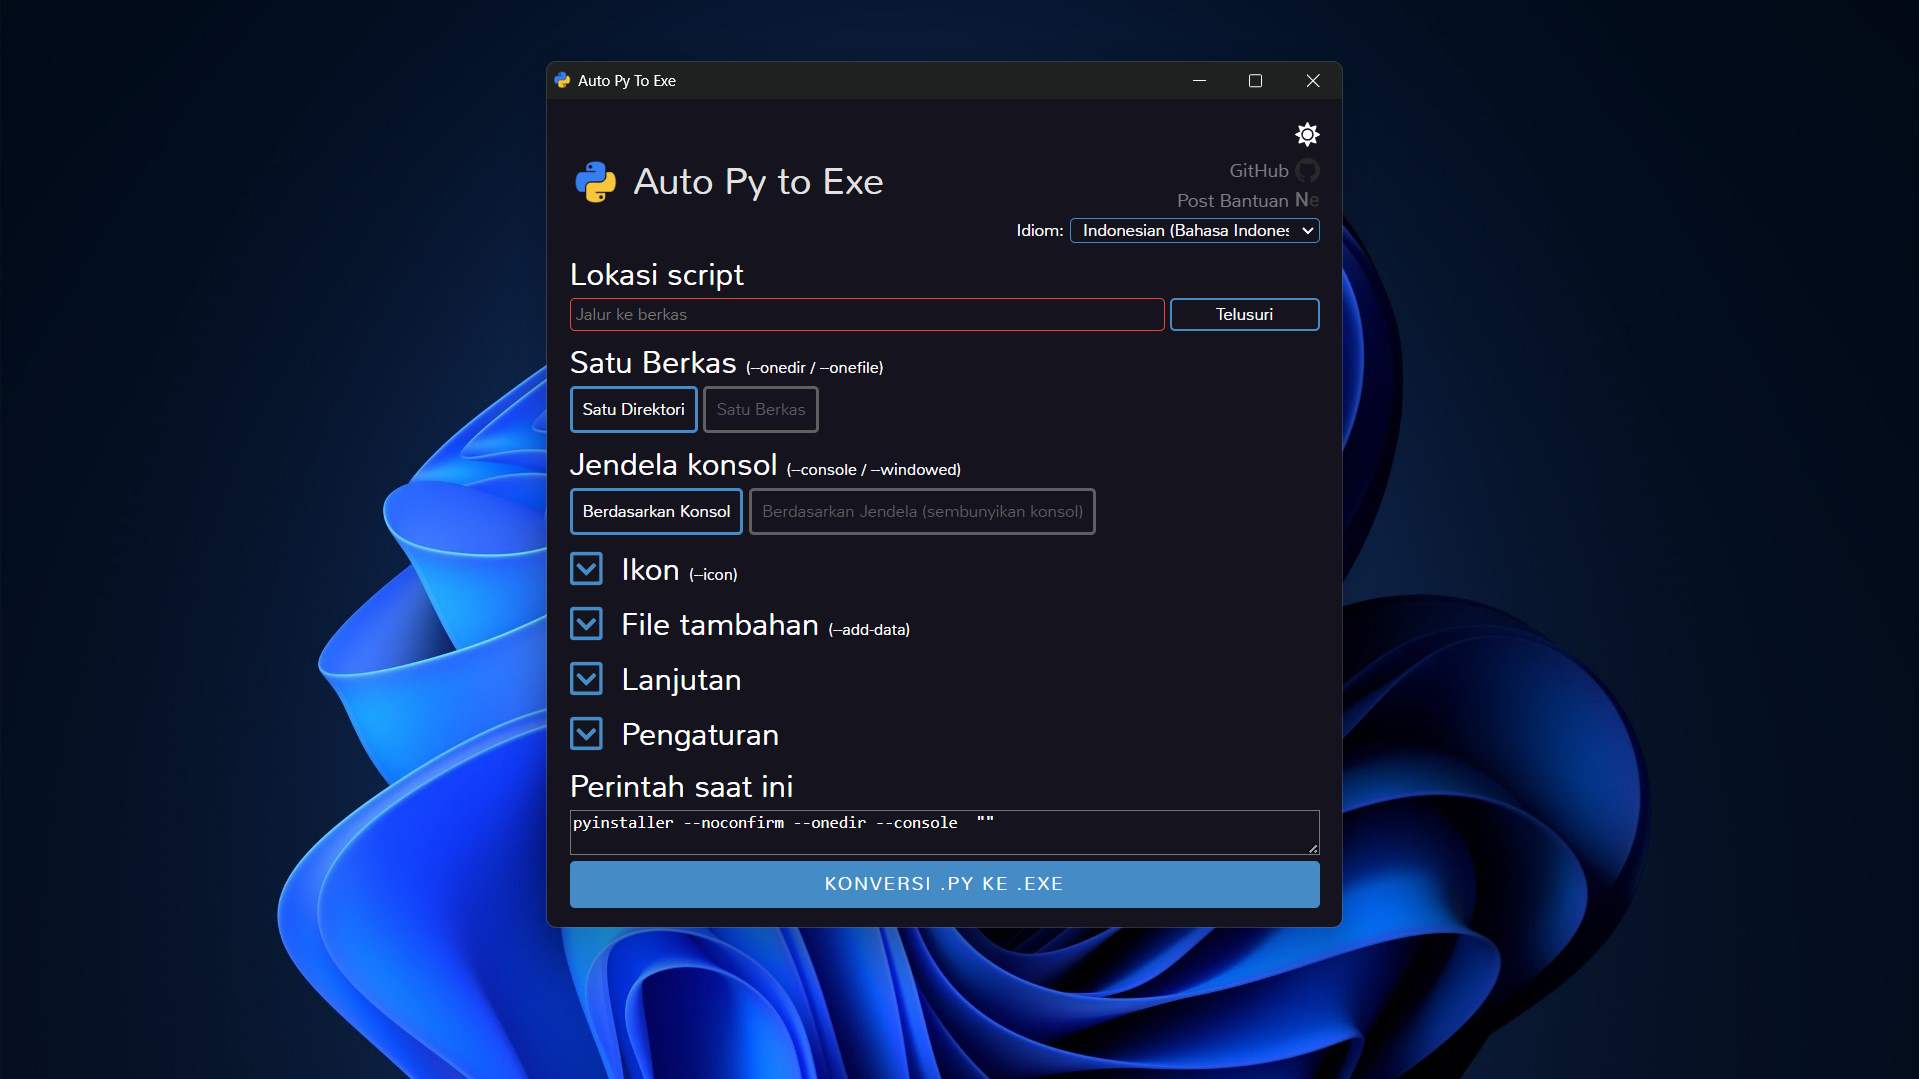Expand the Ikon section chevron
Screen dimensions: 1919x1079
587,569
